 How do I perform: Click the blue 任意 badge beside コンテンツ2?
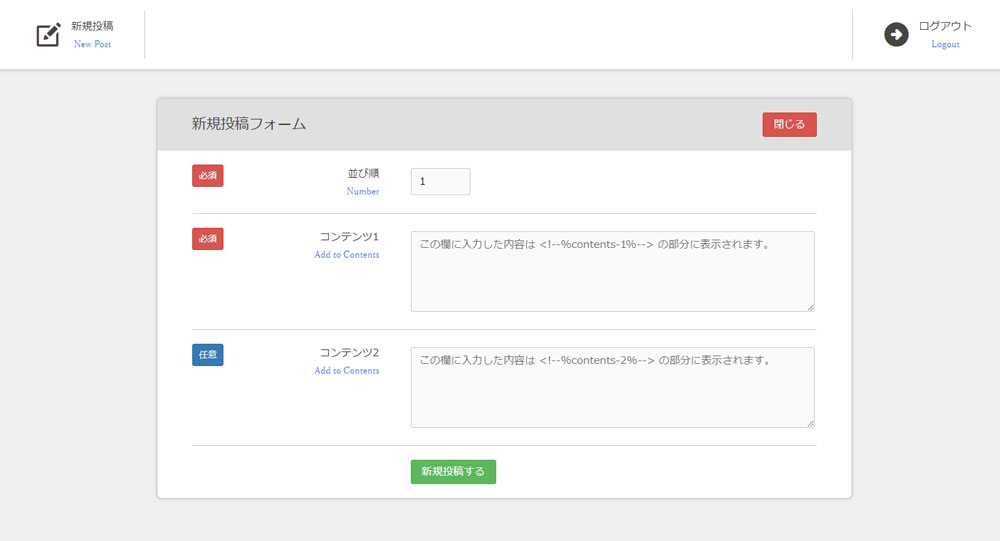(208, 355)
